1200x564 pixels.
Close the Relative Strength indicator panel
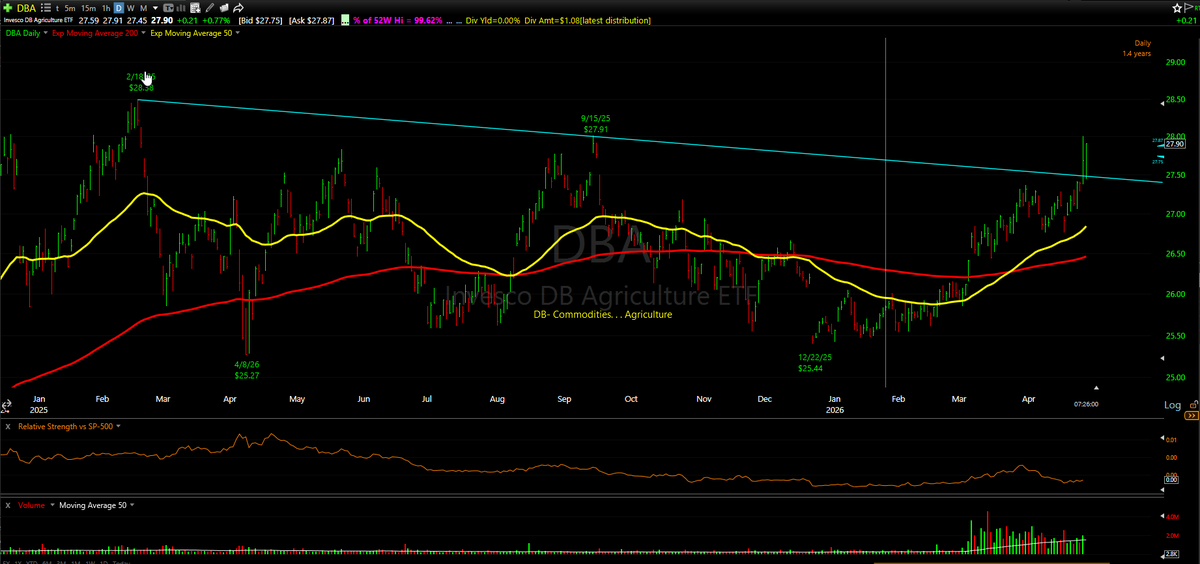8,426
